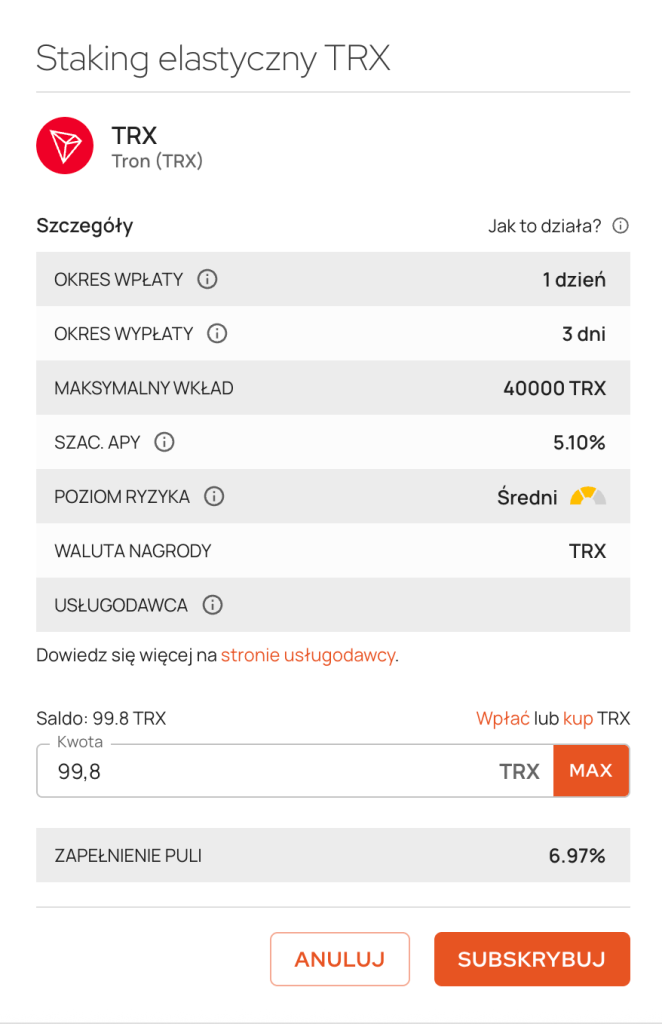
Task: Click the SZAC. APY info icon
Action: click(x=165, y=442)
